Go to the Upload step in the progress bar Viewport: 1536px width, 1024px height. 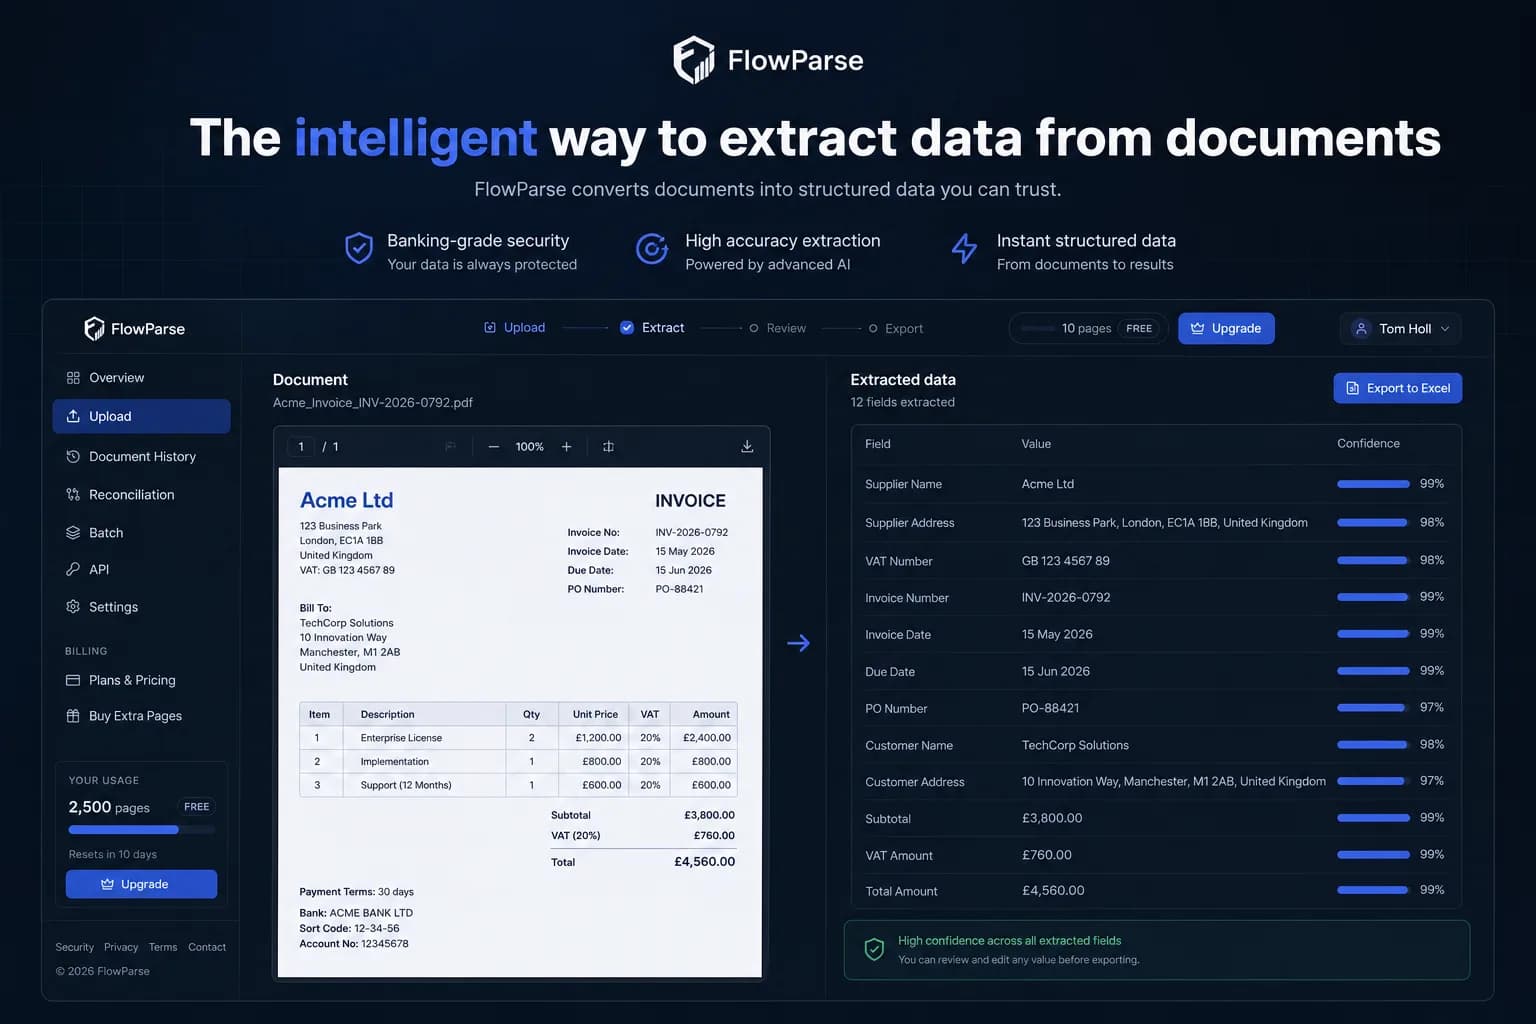(x=515, y=328)
